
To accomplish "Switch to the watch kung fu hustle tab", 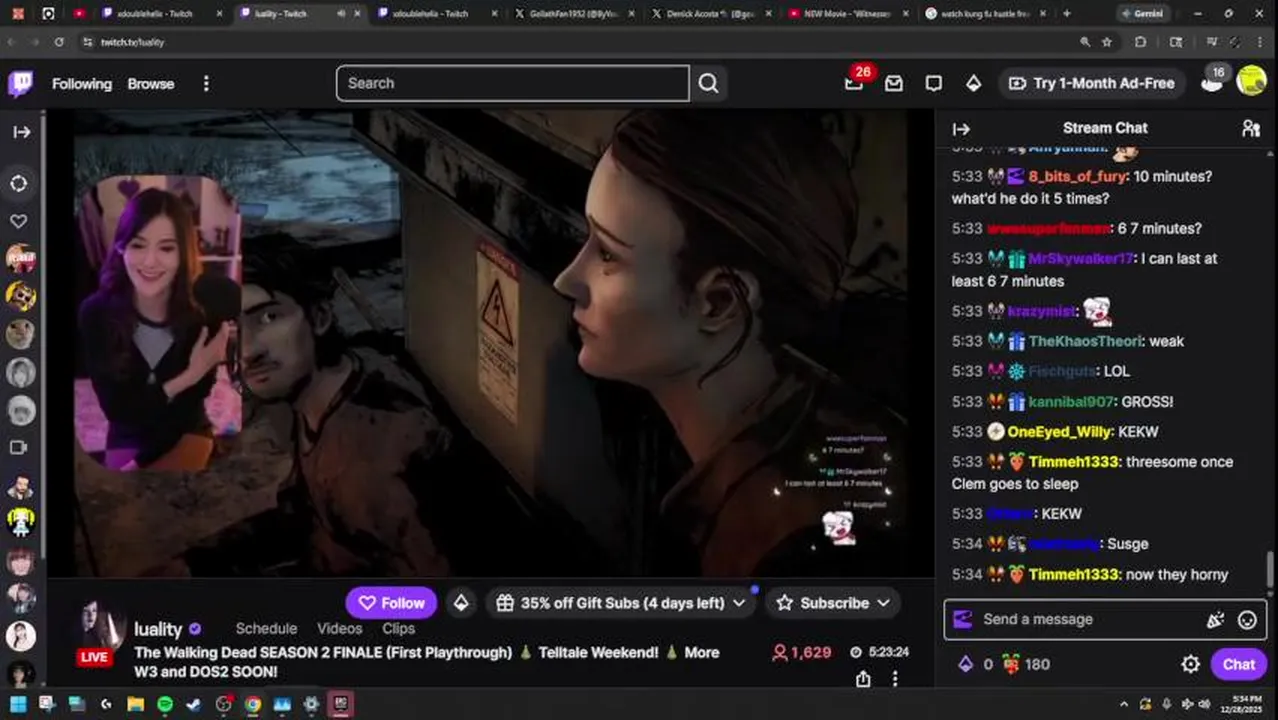I will [983, 14].
